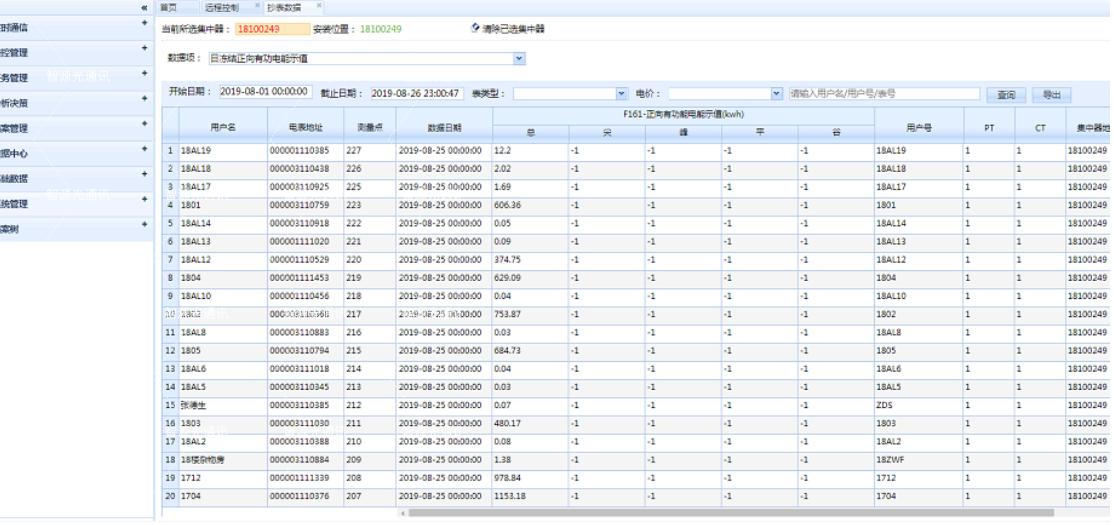Click the 平 column header
Image resolution: width=1114 pixels, height=525 pixels.
[759, 133]
